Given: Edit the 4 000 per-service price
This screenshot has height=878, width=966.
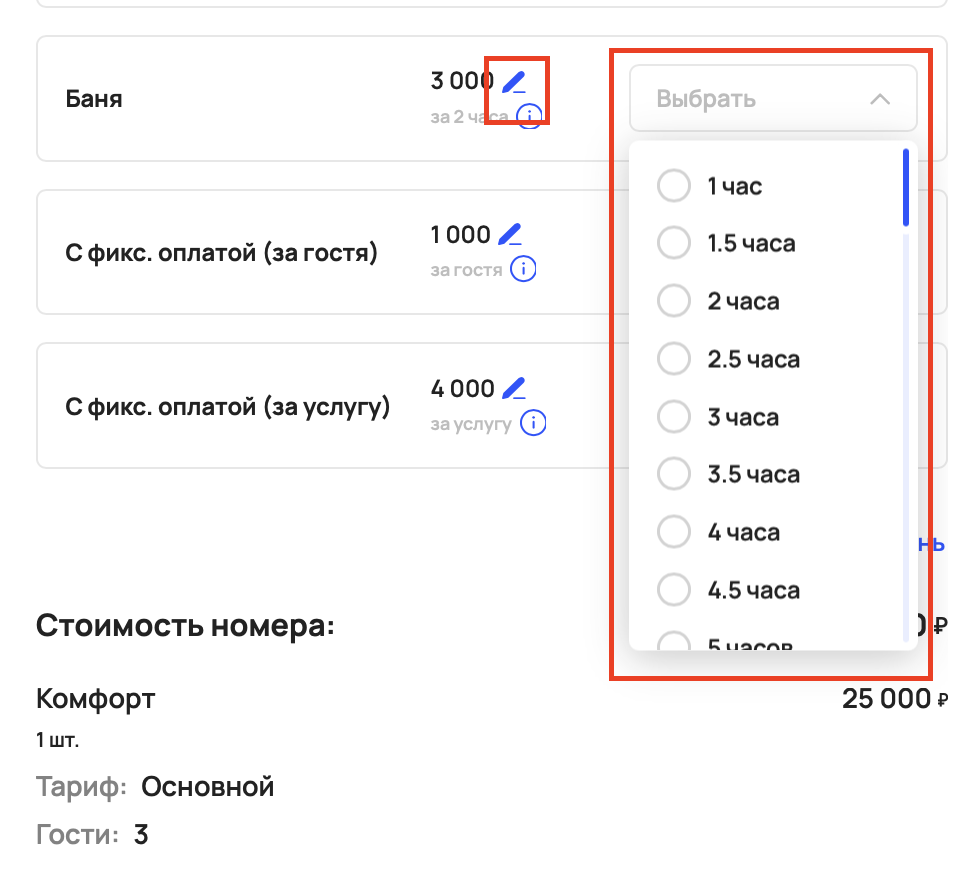Looking at the screenshot, I should (514, 388).
